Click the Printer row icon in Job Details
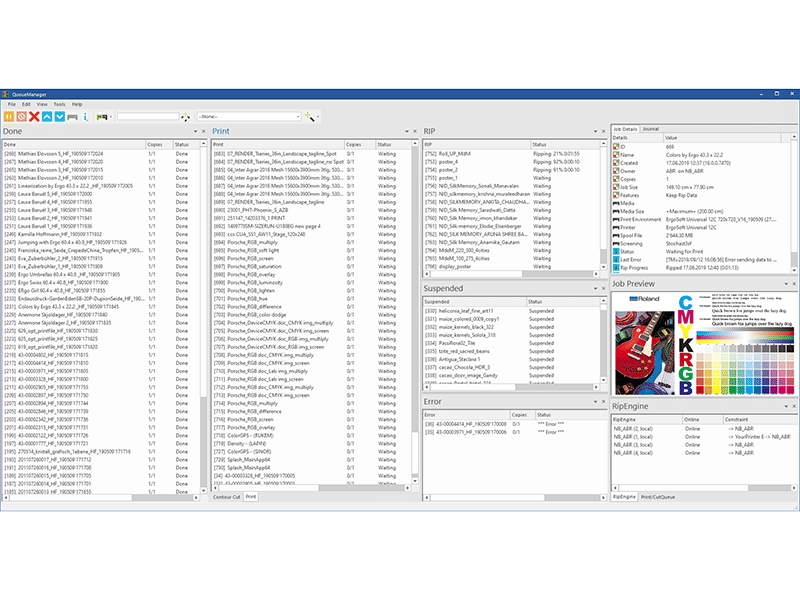Image resolution: width=800 pixels, height=600 pixels. coord(616,228)
